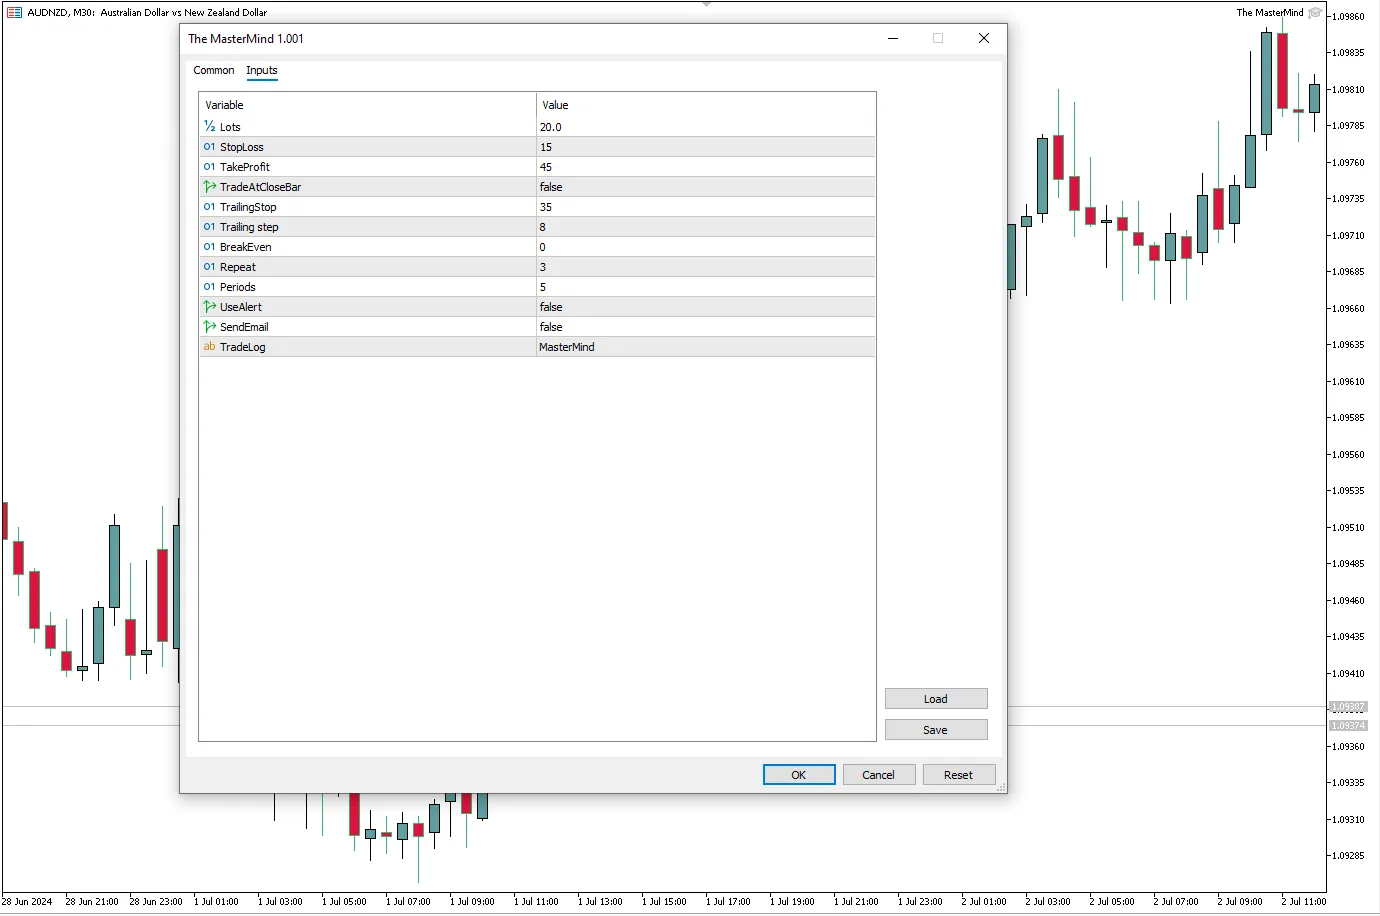Cancel The MasterMind dialog
Image resolution: width=1380 pixels, height=916 pixels.
pos(879,775)
